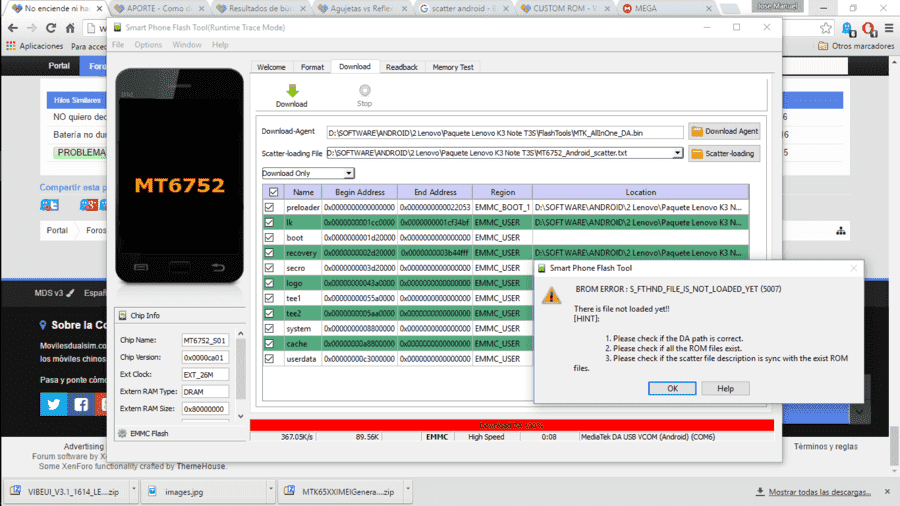Screen dimensions: 900x506
Task: Open the Chrome hamburger menu icon
Action: [x=889, y=28]
